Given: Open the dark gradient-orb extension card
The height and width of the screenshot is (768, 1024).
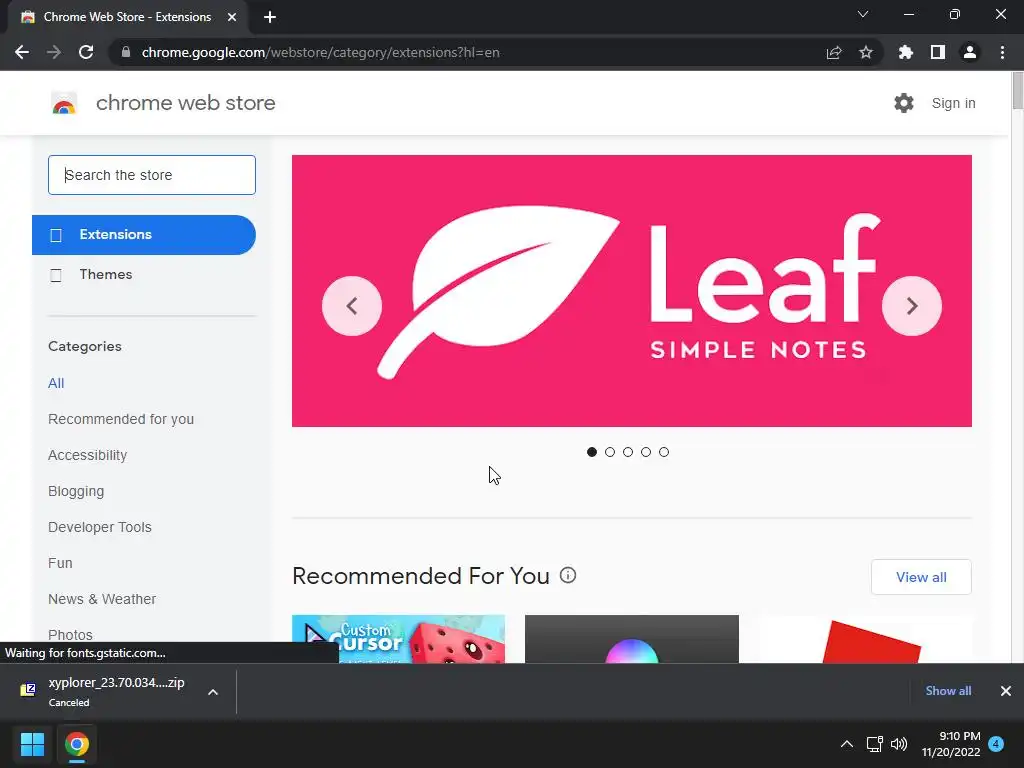Looking at the screenshot, I should click(x=632, y=639).
